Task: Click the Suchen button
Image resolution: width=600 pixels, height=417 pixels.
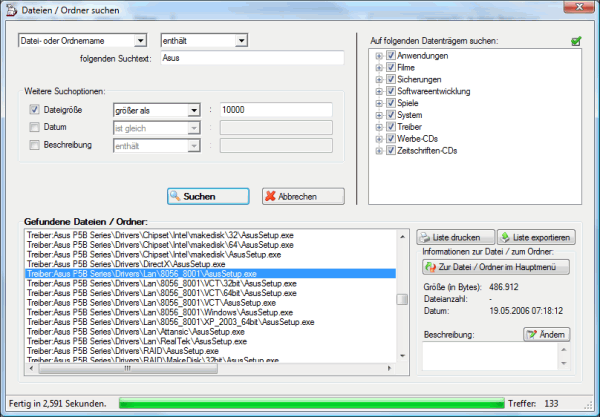Action: click(208, 196)
